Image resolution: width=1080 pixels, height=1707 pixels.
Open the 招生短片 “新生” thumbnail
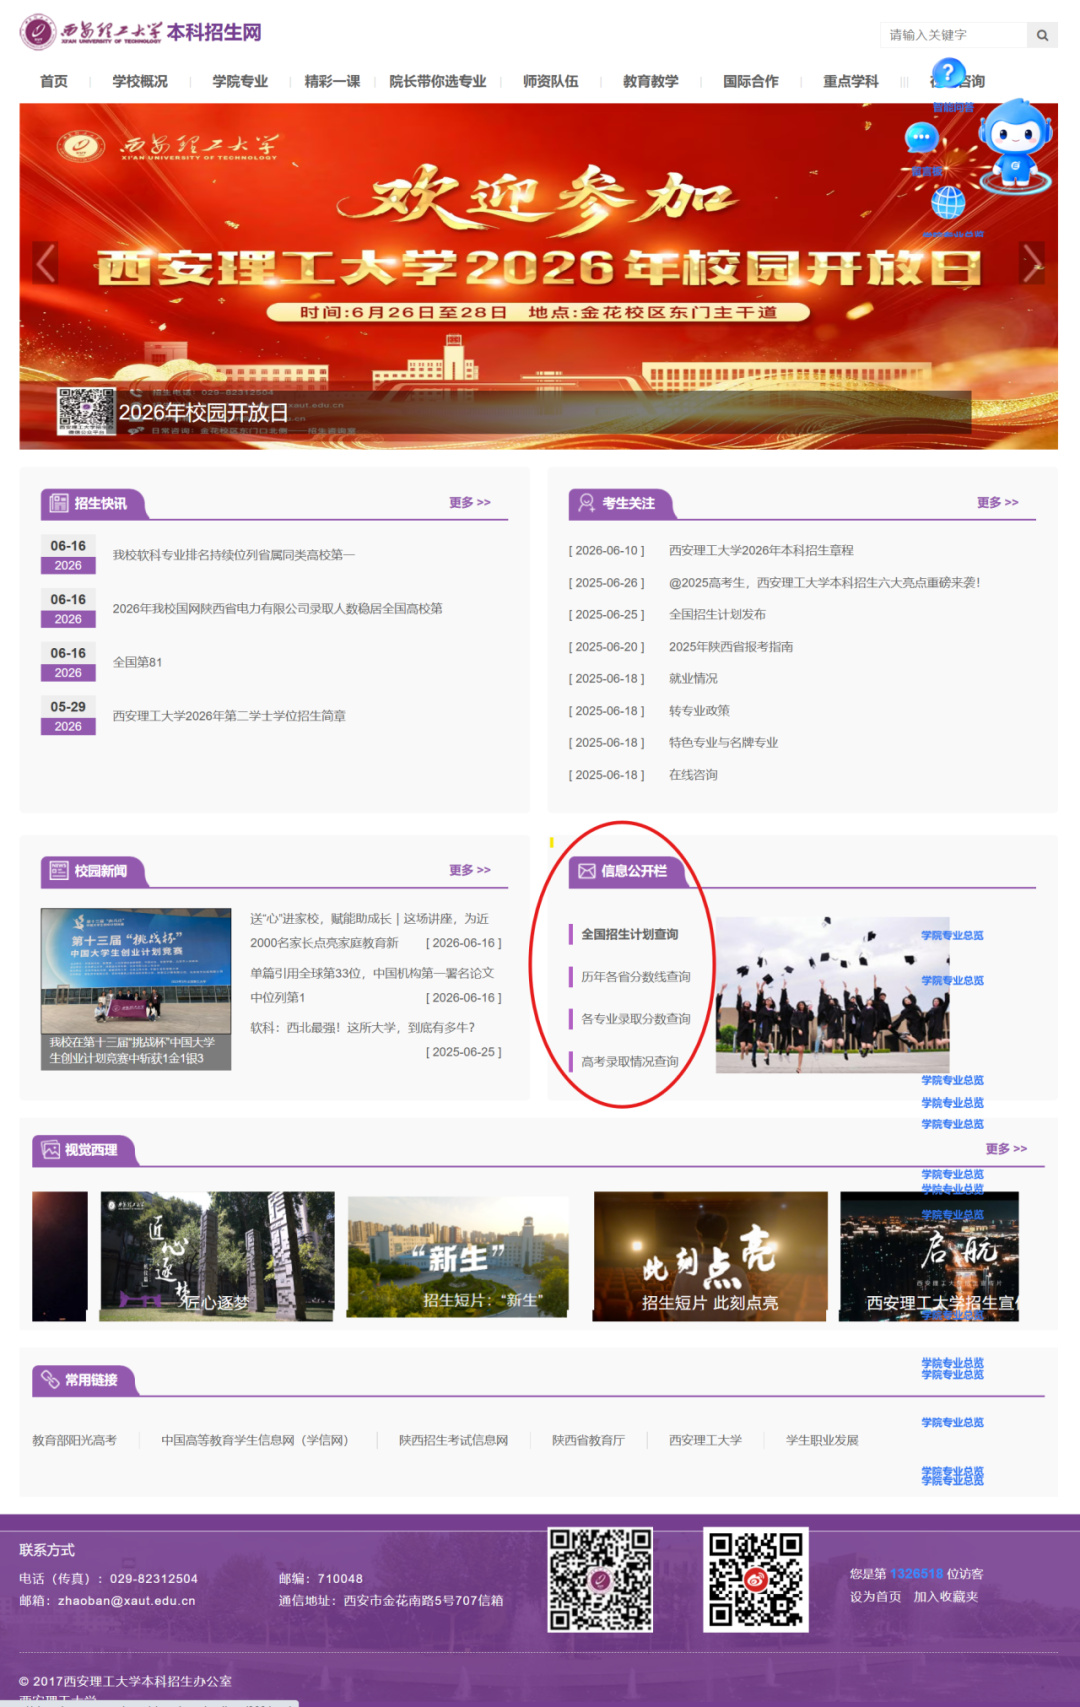[x=458, y=1256]
